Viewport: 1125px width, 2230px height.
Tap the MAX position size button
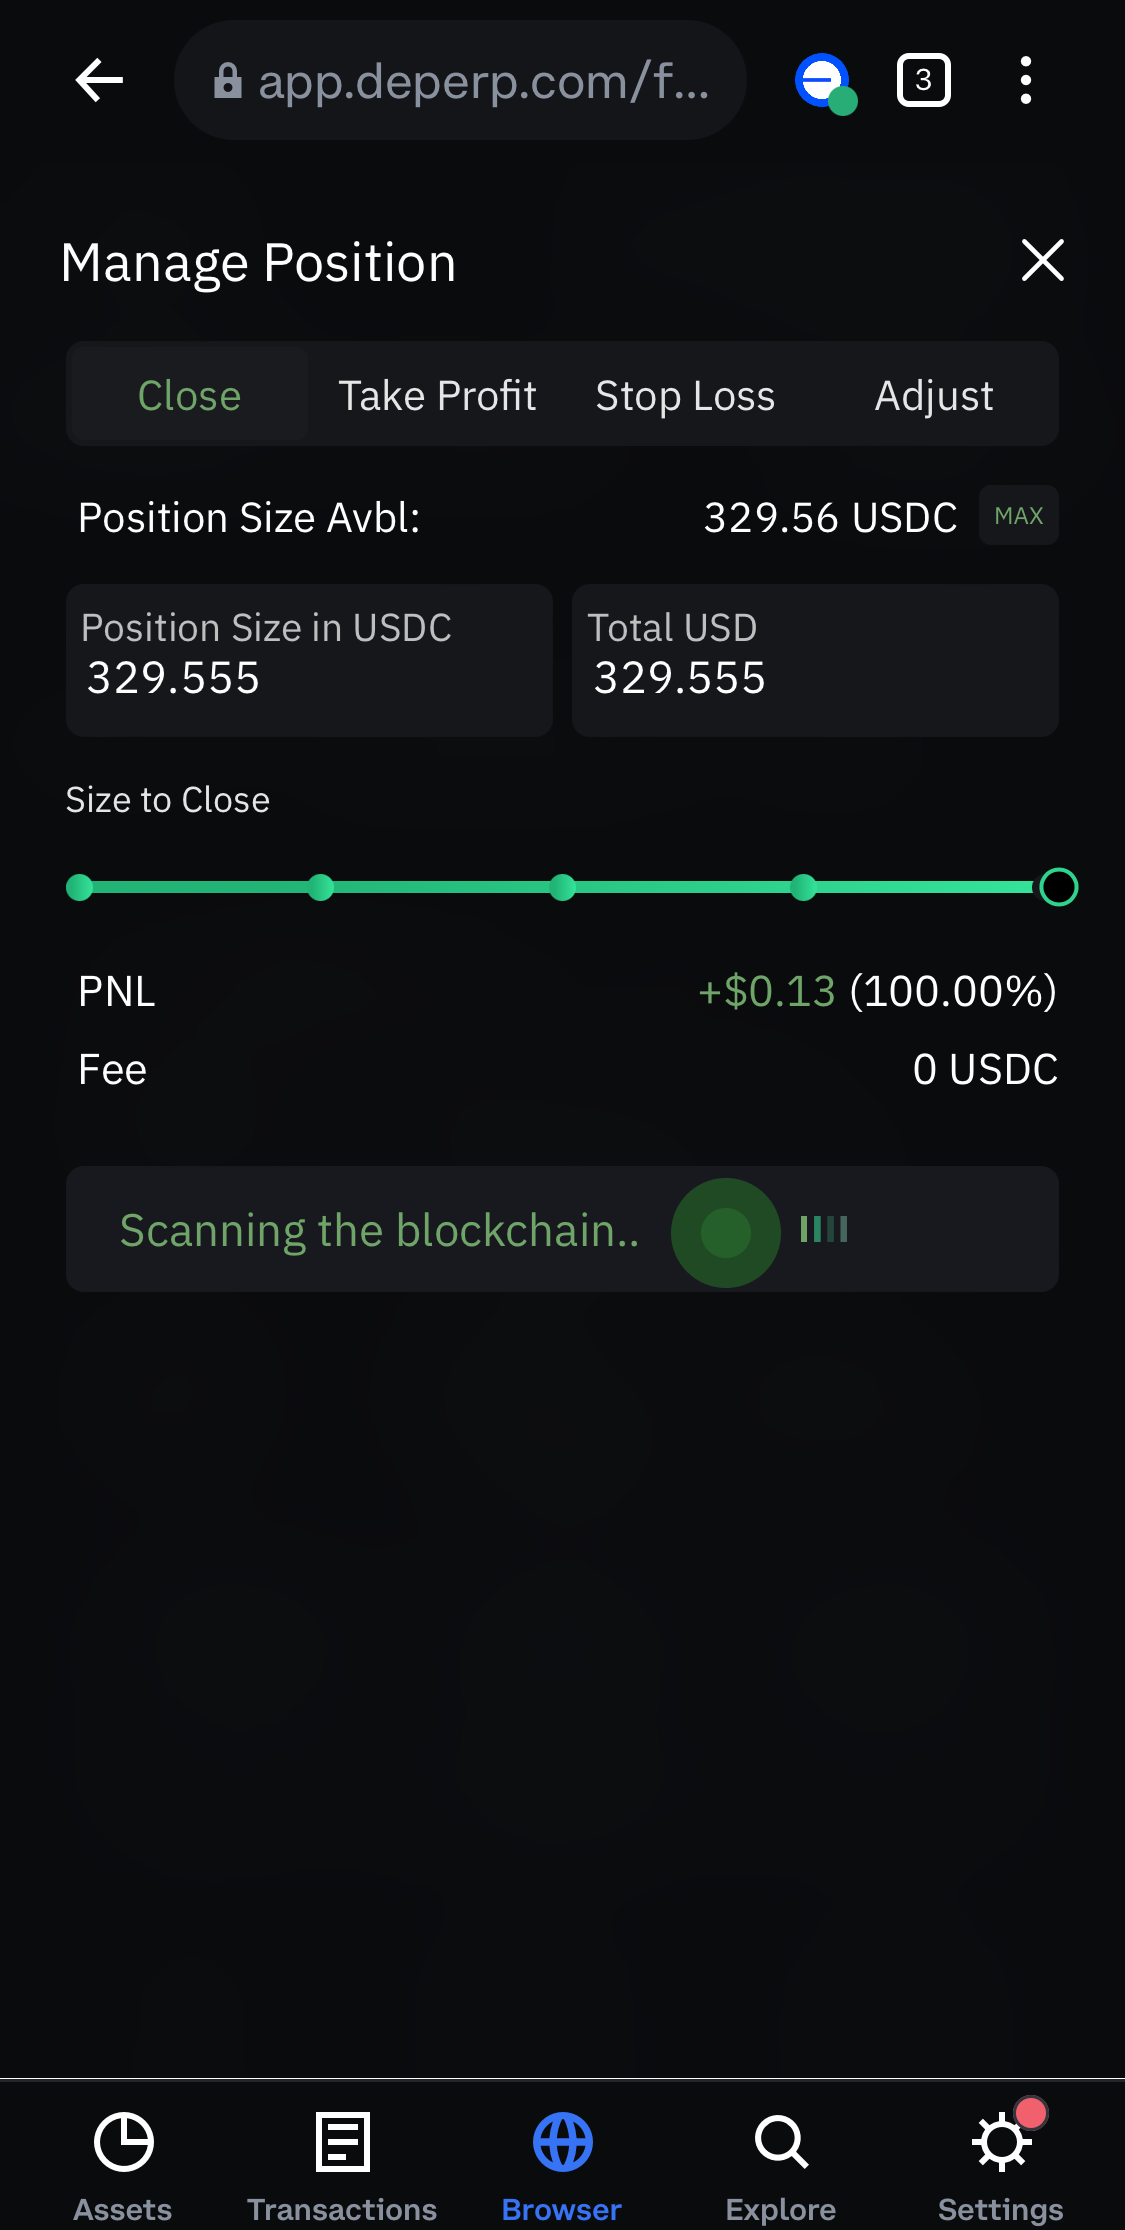coord(1018,515)
